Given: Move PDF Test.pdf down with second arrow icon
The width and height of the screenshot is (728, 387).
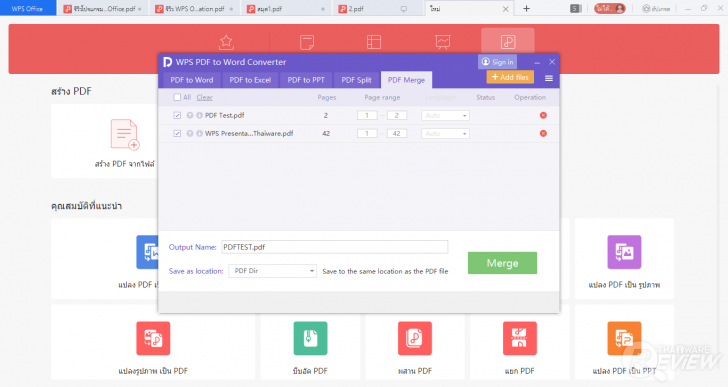Looking at the screenshot, I should point(199,115).
